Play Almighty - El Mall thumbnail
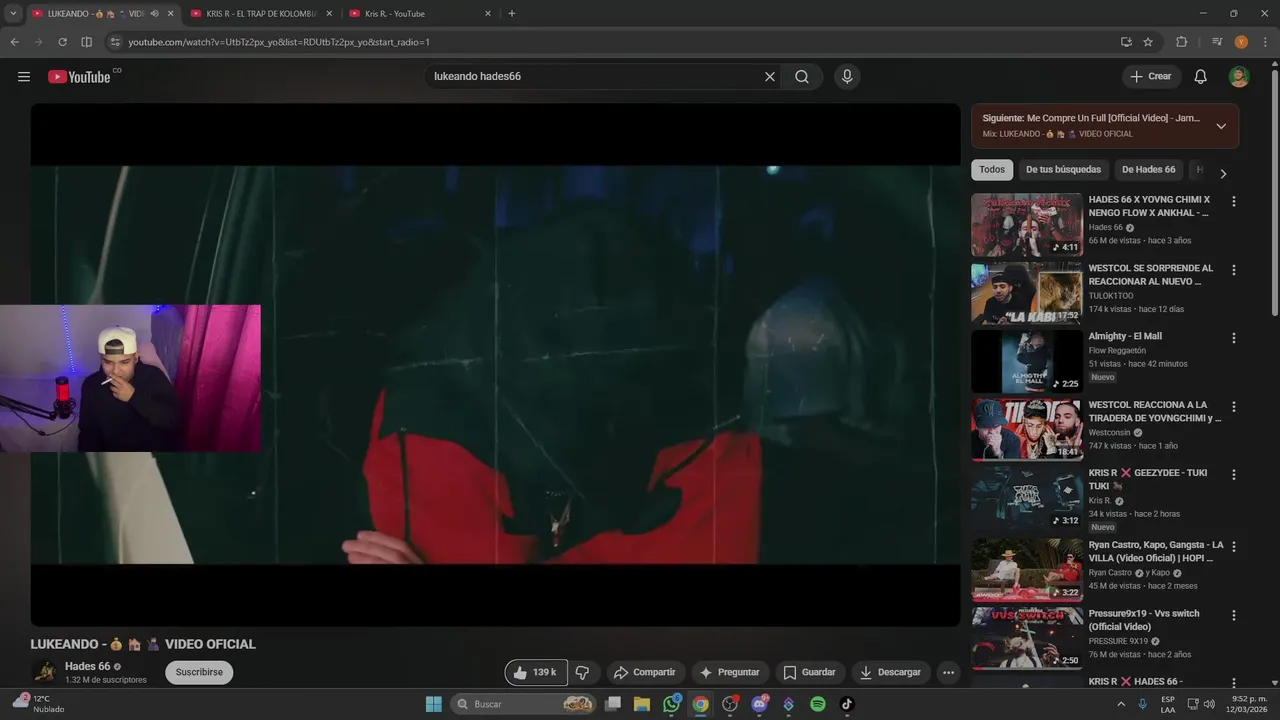This screenshot has height=720, width=1280. tap(1027, 362)
